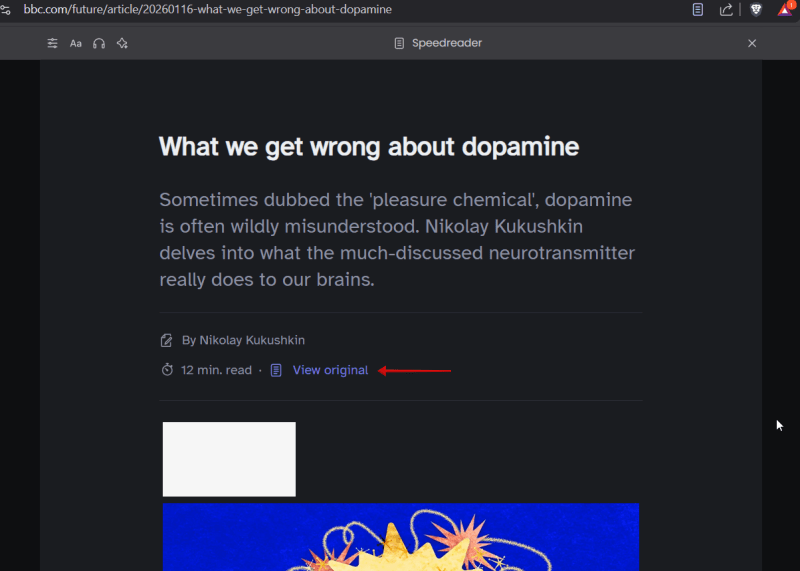Screen dimensions: 800x571
Task: Close the Speedreader toolbar
Action: [752, 43]
